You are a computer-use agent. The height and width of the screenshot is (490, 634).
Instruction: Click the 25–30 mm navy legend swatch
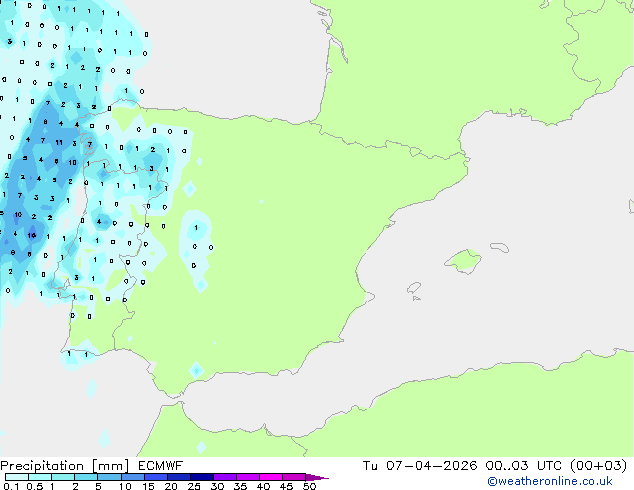point(201,477)
